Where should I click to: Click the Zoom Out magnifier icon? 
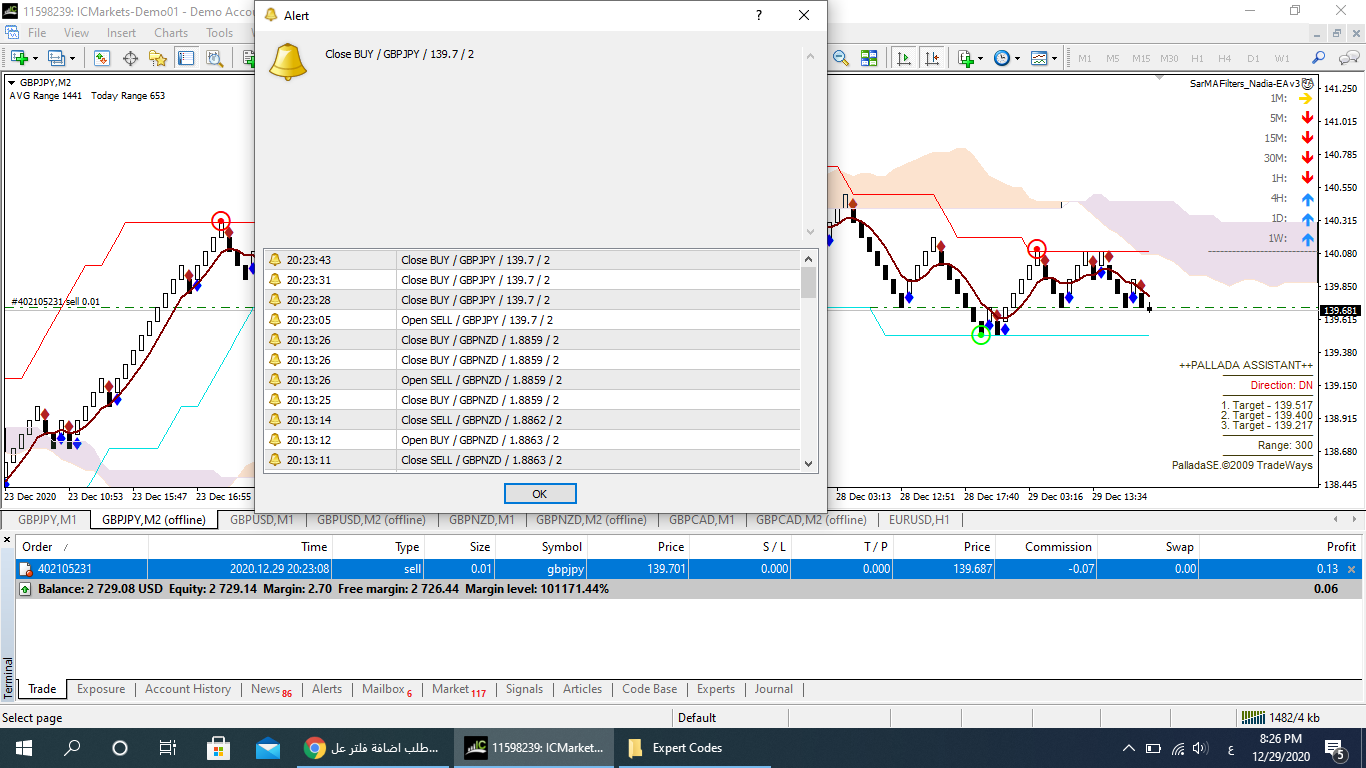[x=840, y=58]
